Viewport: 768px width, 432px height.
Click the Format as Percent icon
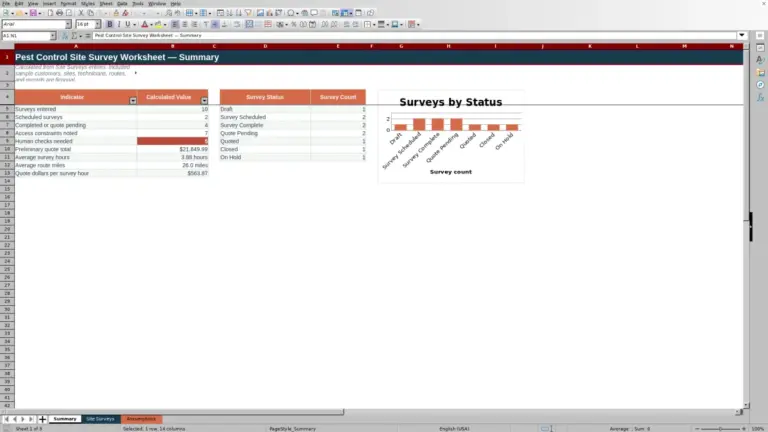(294, 24)
